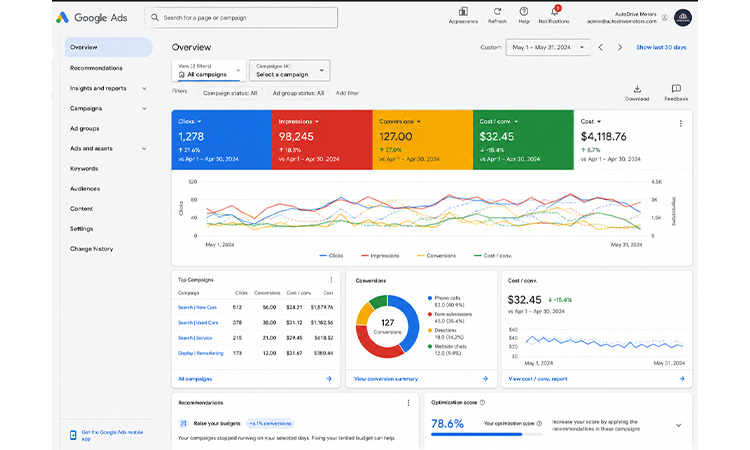The width and height of the screenshot is (750, 450).
Task: Click the Clicks legend color swatch
Action: (x=323, y=256)
